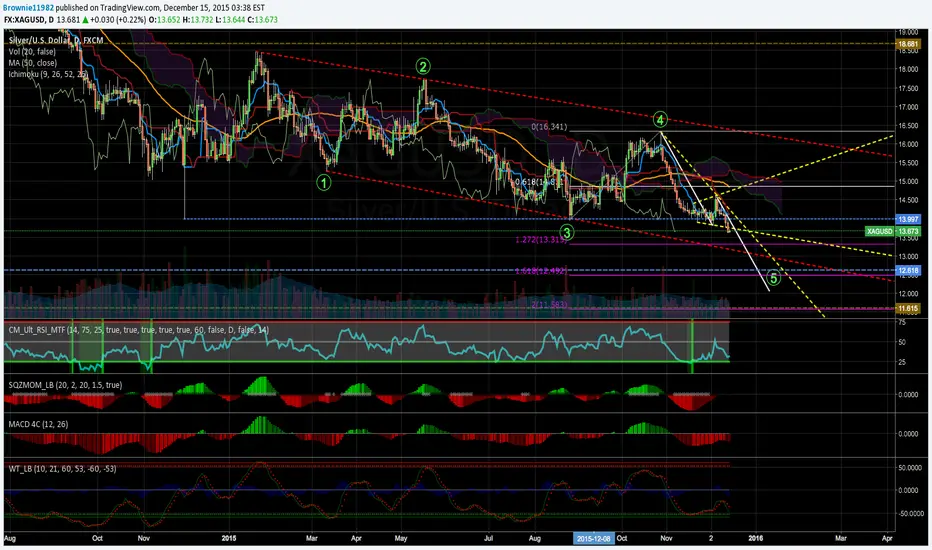The height and width of the screenshot is (550, 932).
Task: Select the WT_LB (10, 21, 60, 53, -60, -53) title
Action: click(x=62, y=469)
